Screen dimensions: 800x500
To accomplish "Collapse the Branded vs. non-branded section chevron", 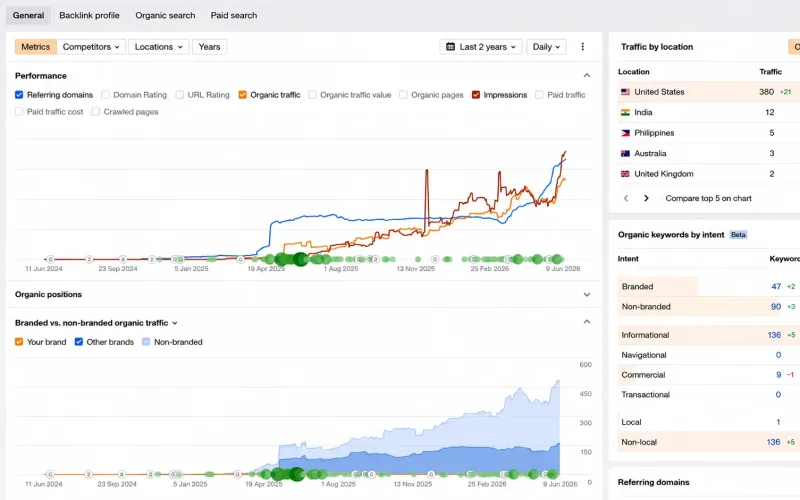I will tap(587, 321).
